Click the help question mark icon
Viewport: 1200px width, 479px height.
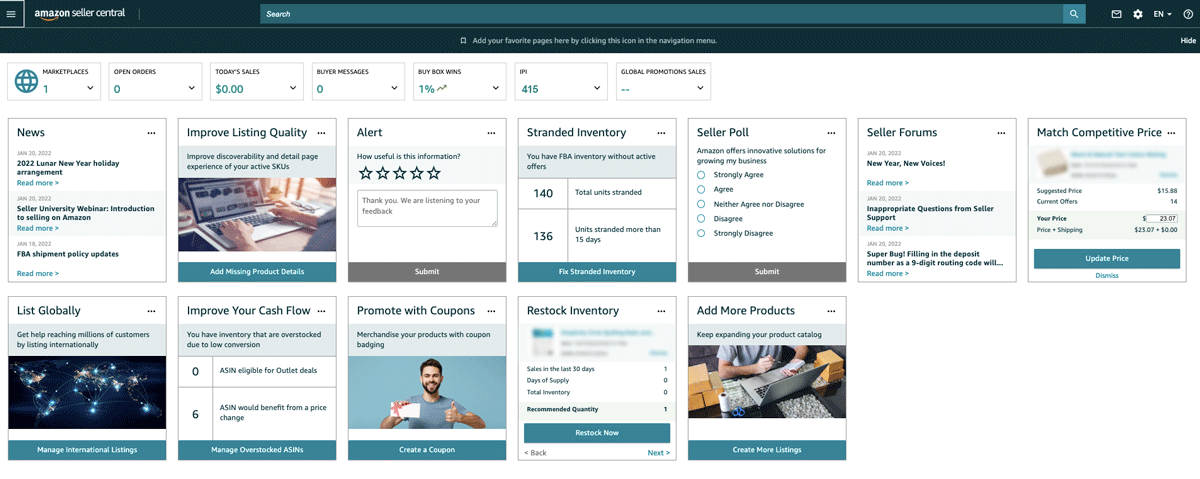tap(1188, 14)
